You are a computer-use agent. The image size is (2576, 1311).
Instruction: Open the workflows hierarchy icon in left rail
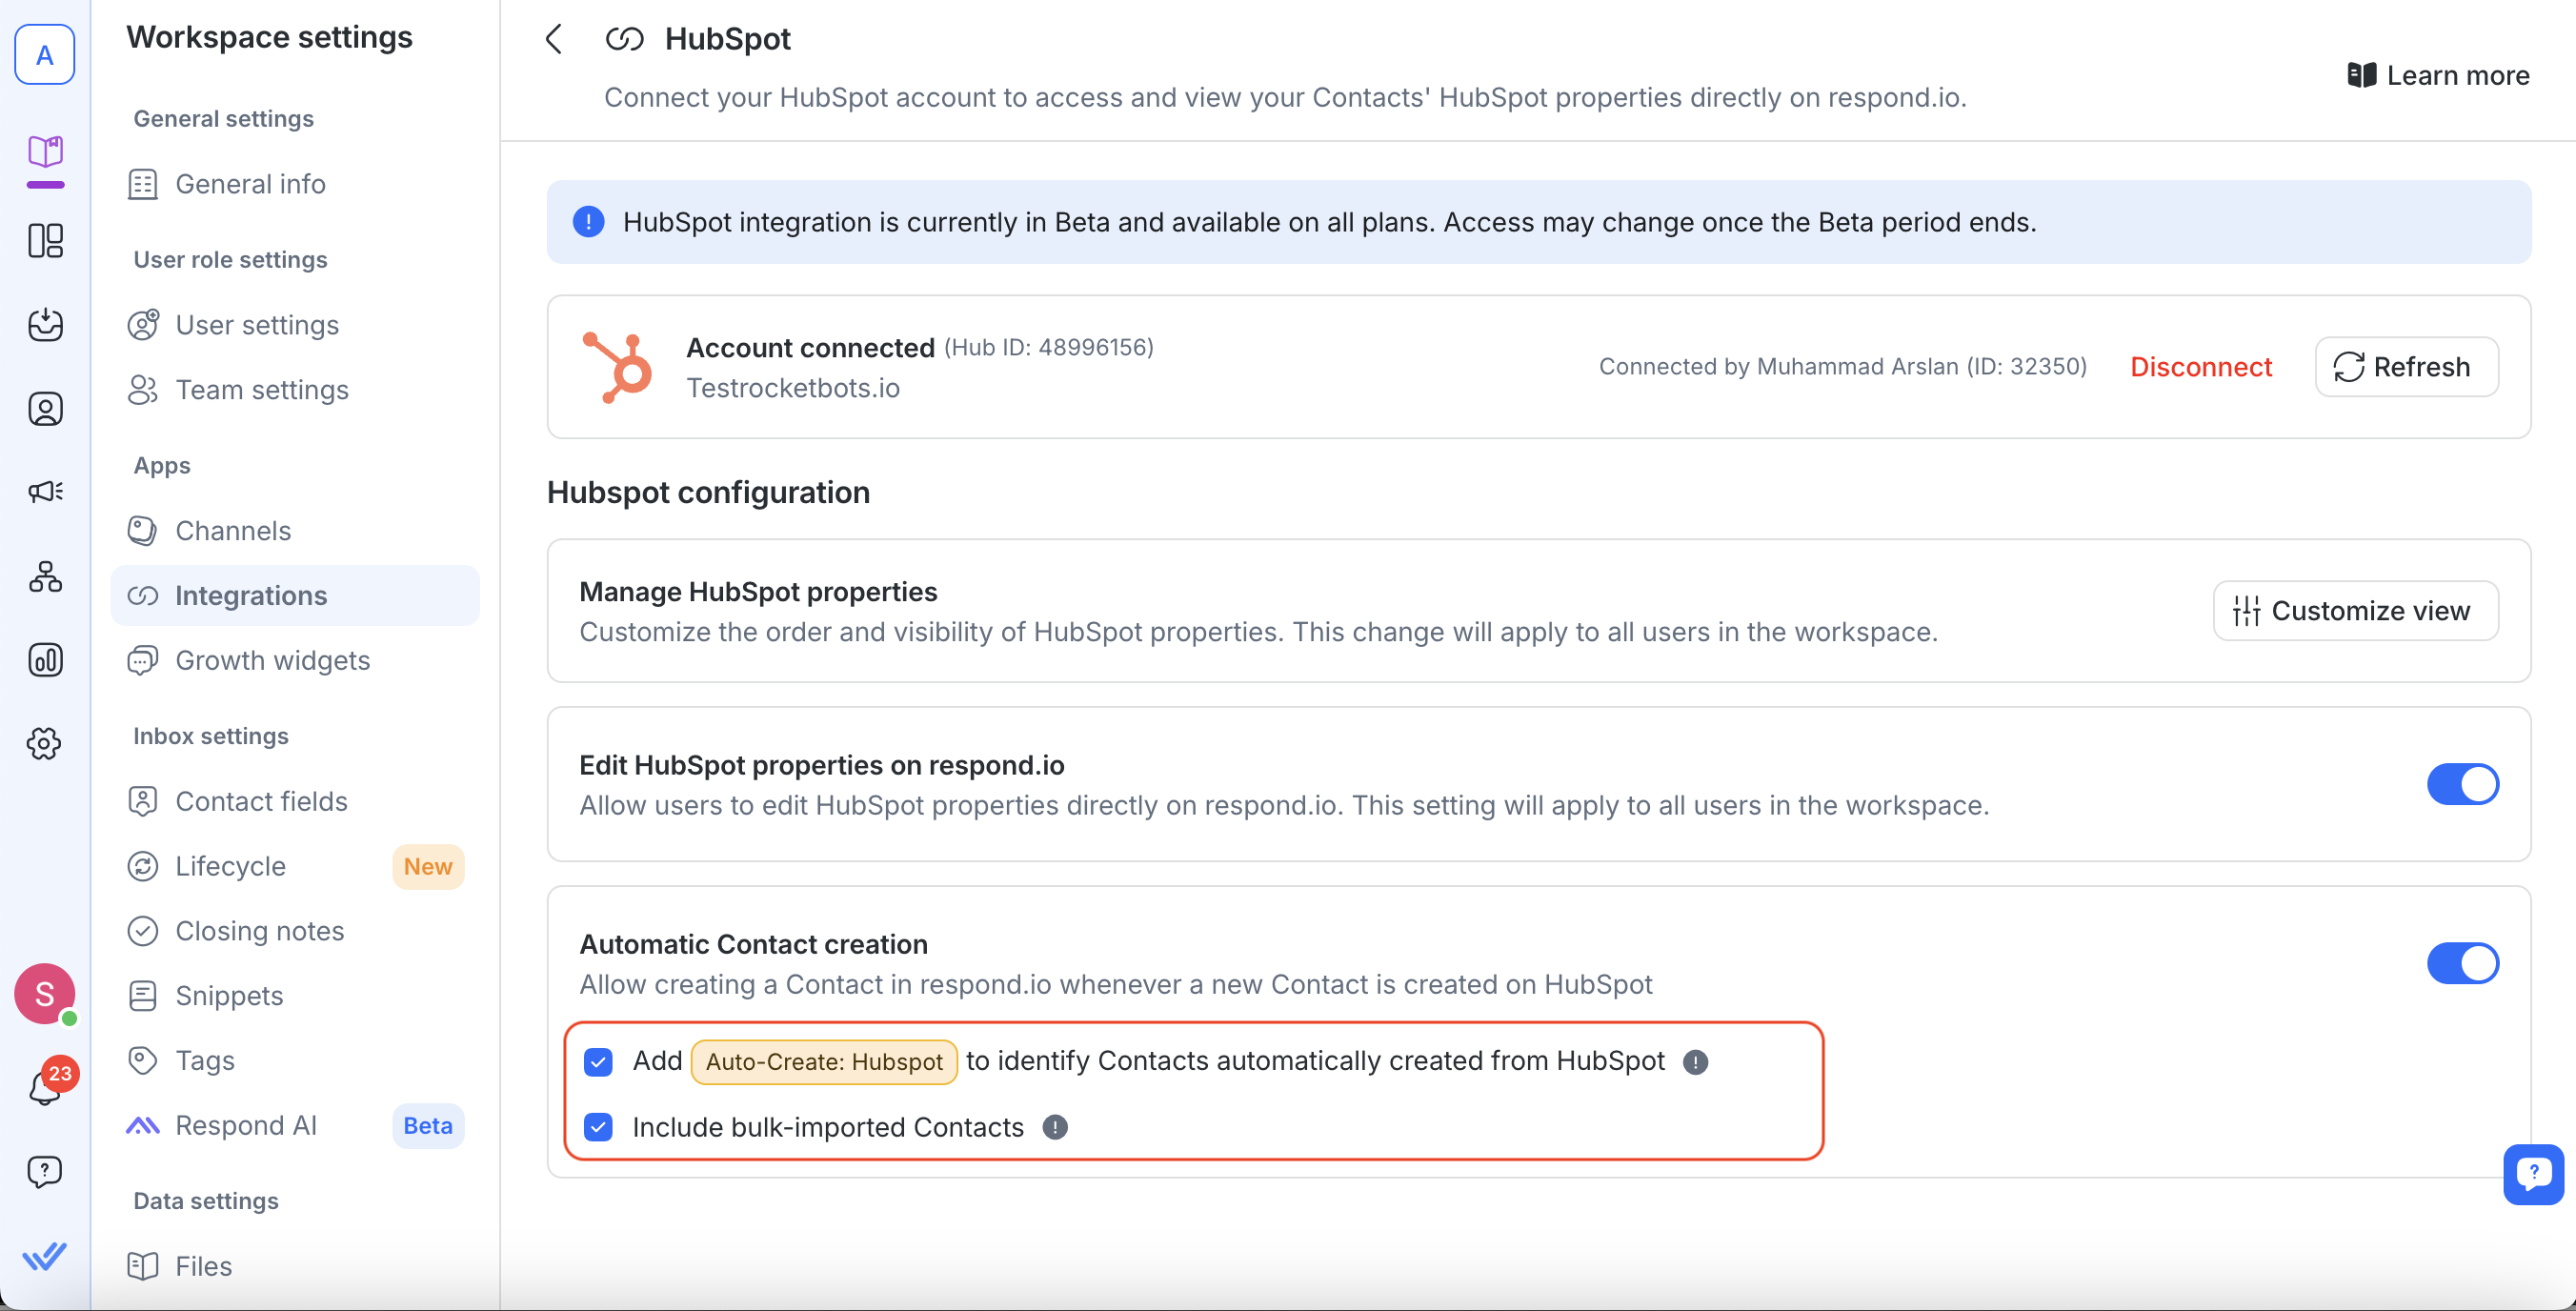click(x=45, y=576)
